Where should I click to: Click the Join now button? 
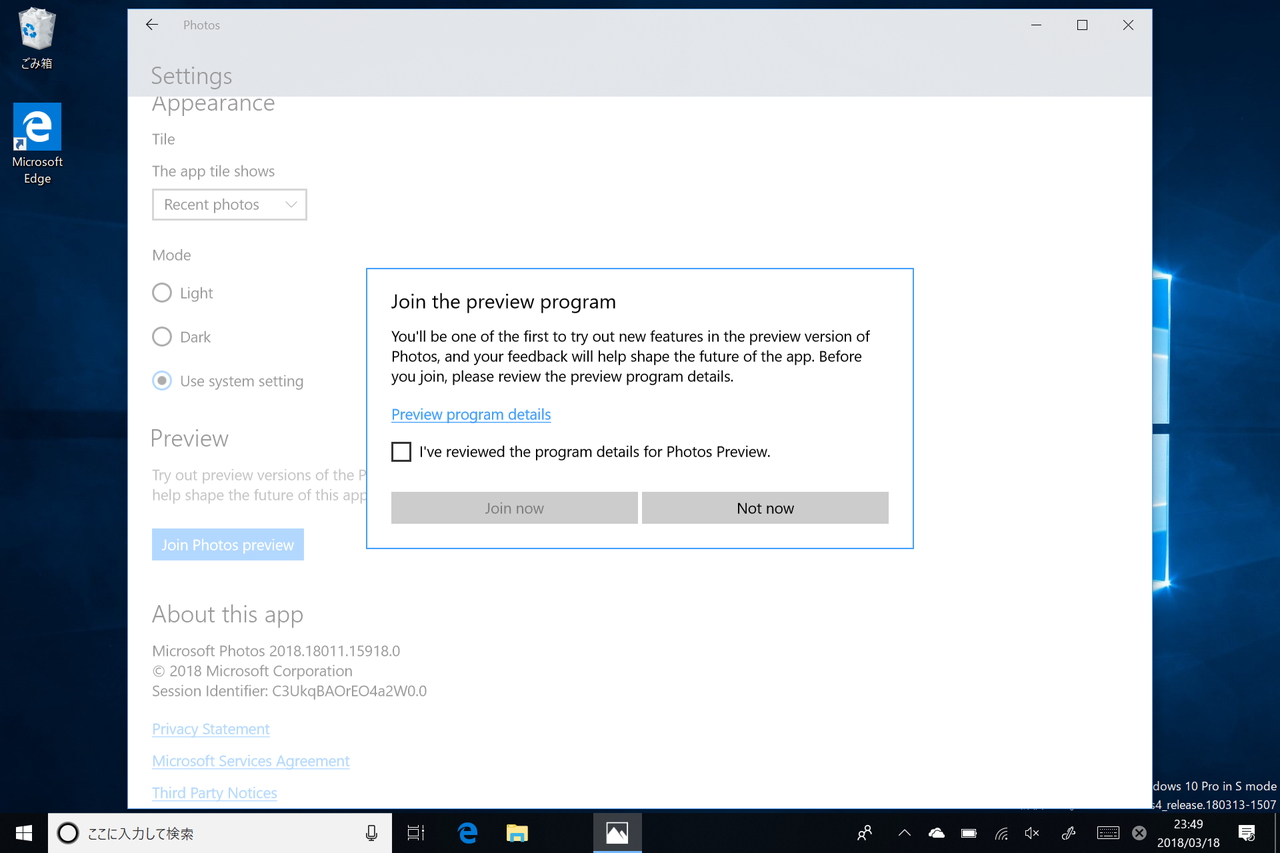pyautogui.click(x=514, y=508)
